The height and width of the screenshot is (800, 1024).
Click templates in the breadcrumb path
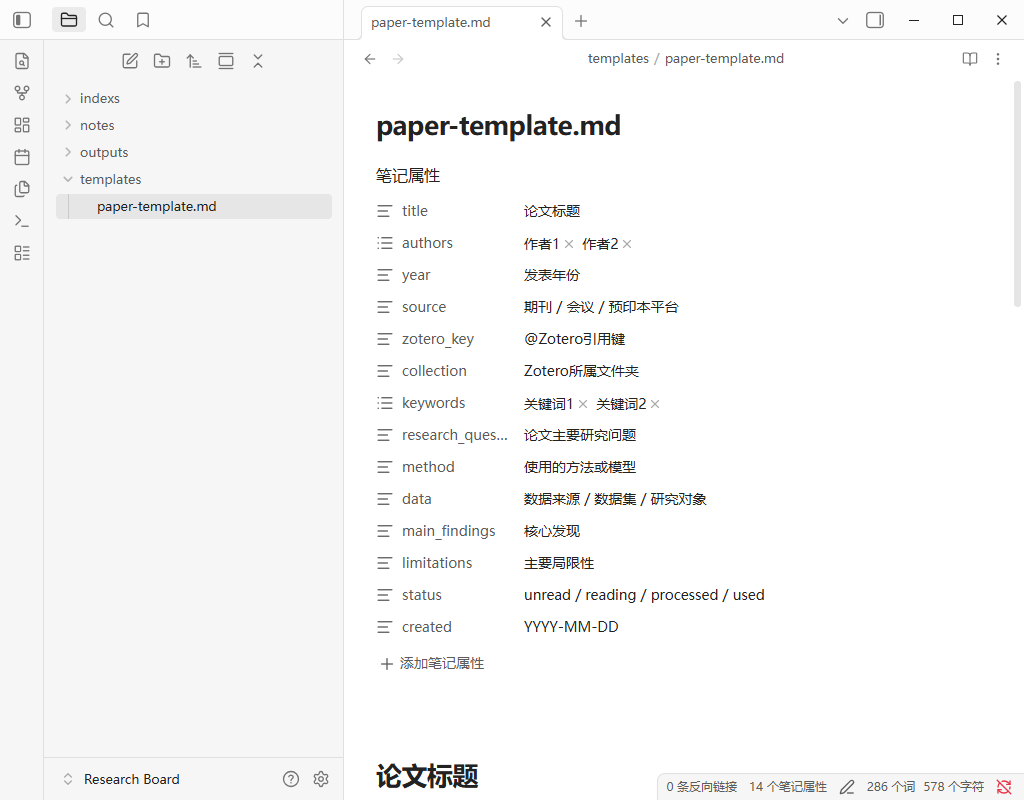[x=618, y=58]
